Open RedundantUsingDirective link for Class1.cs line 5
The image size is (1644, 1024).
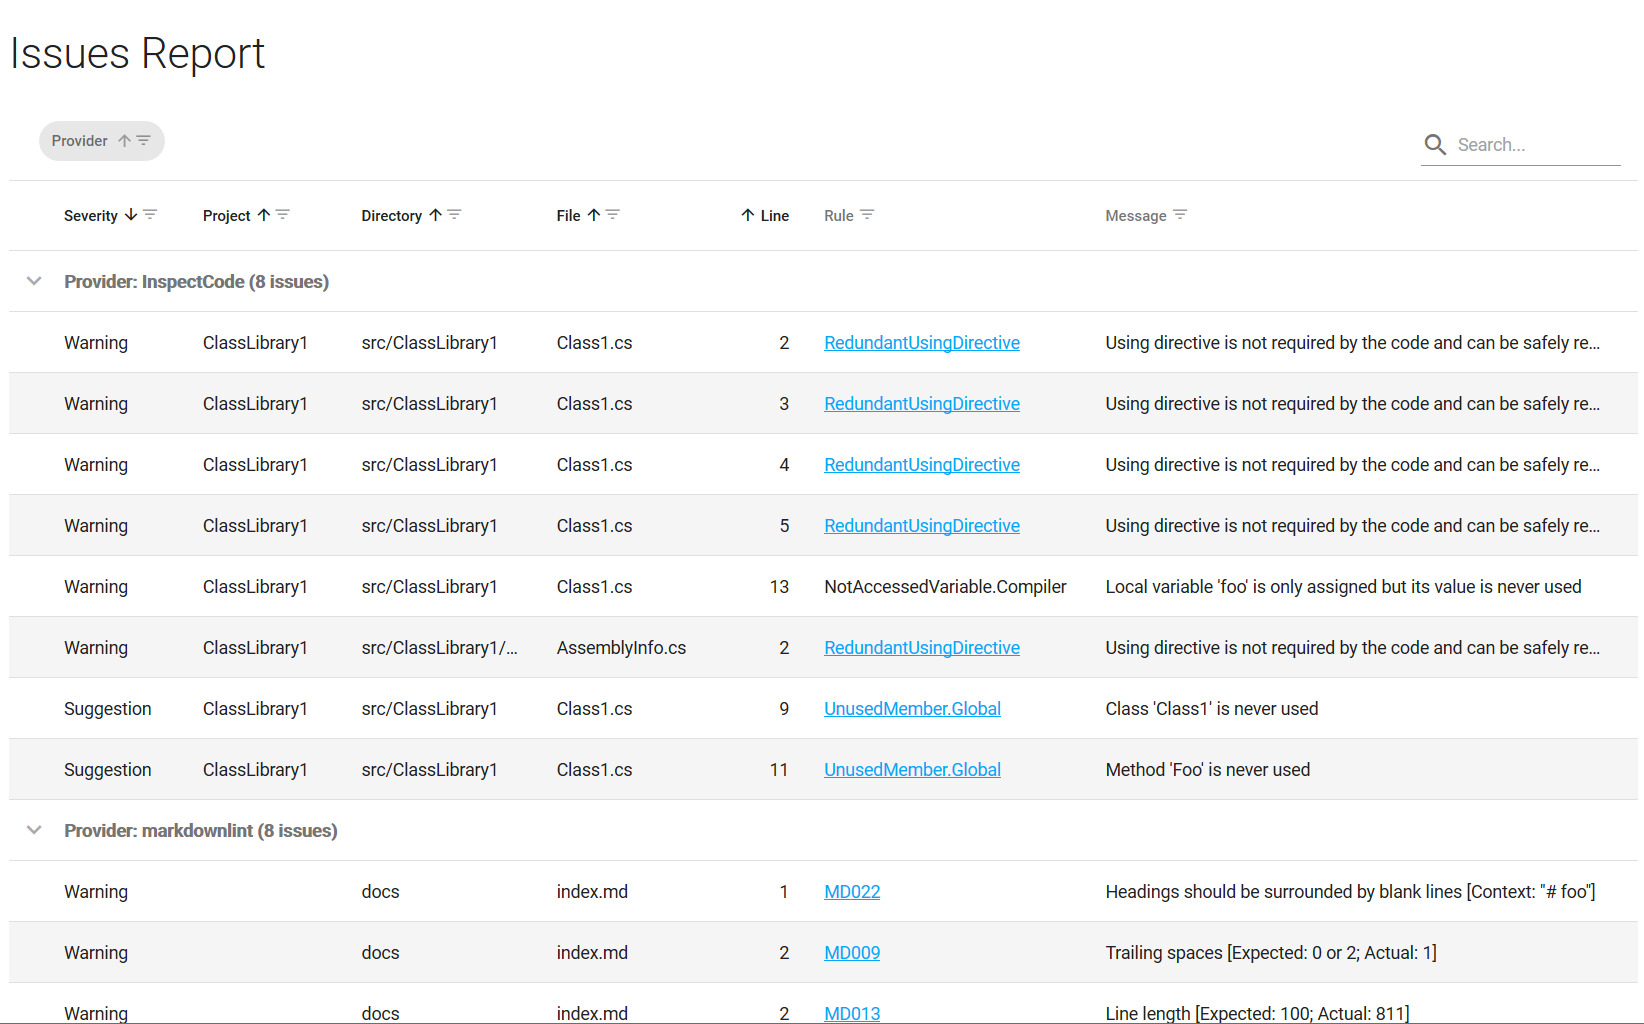coord(922,526)
